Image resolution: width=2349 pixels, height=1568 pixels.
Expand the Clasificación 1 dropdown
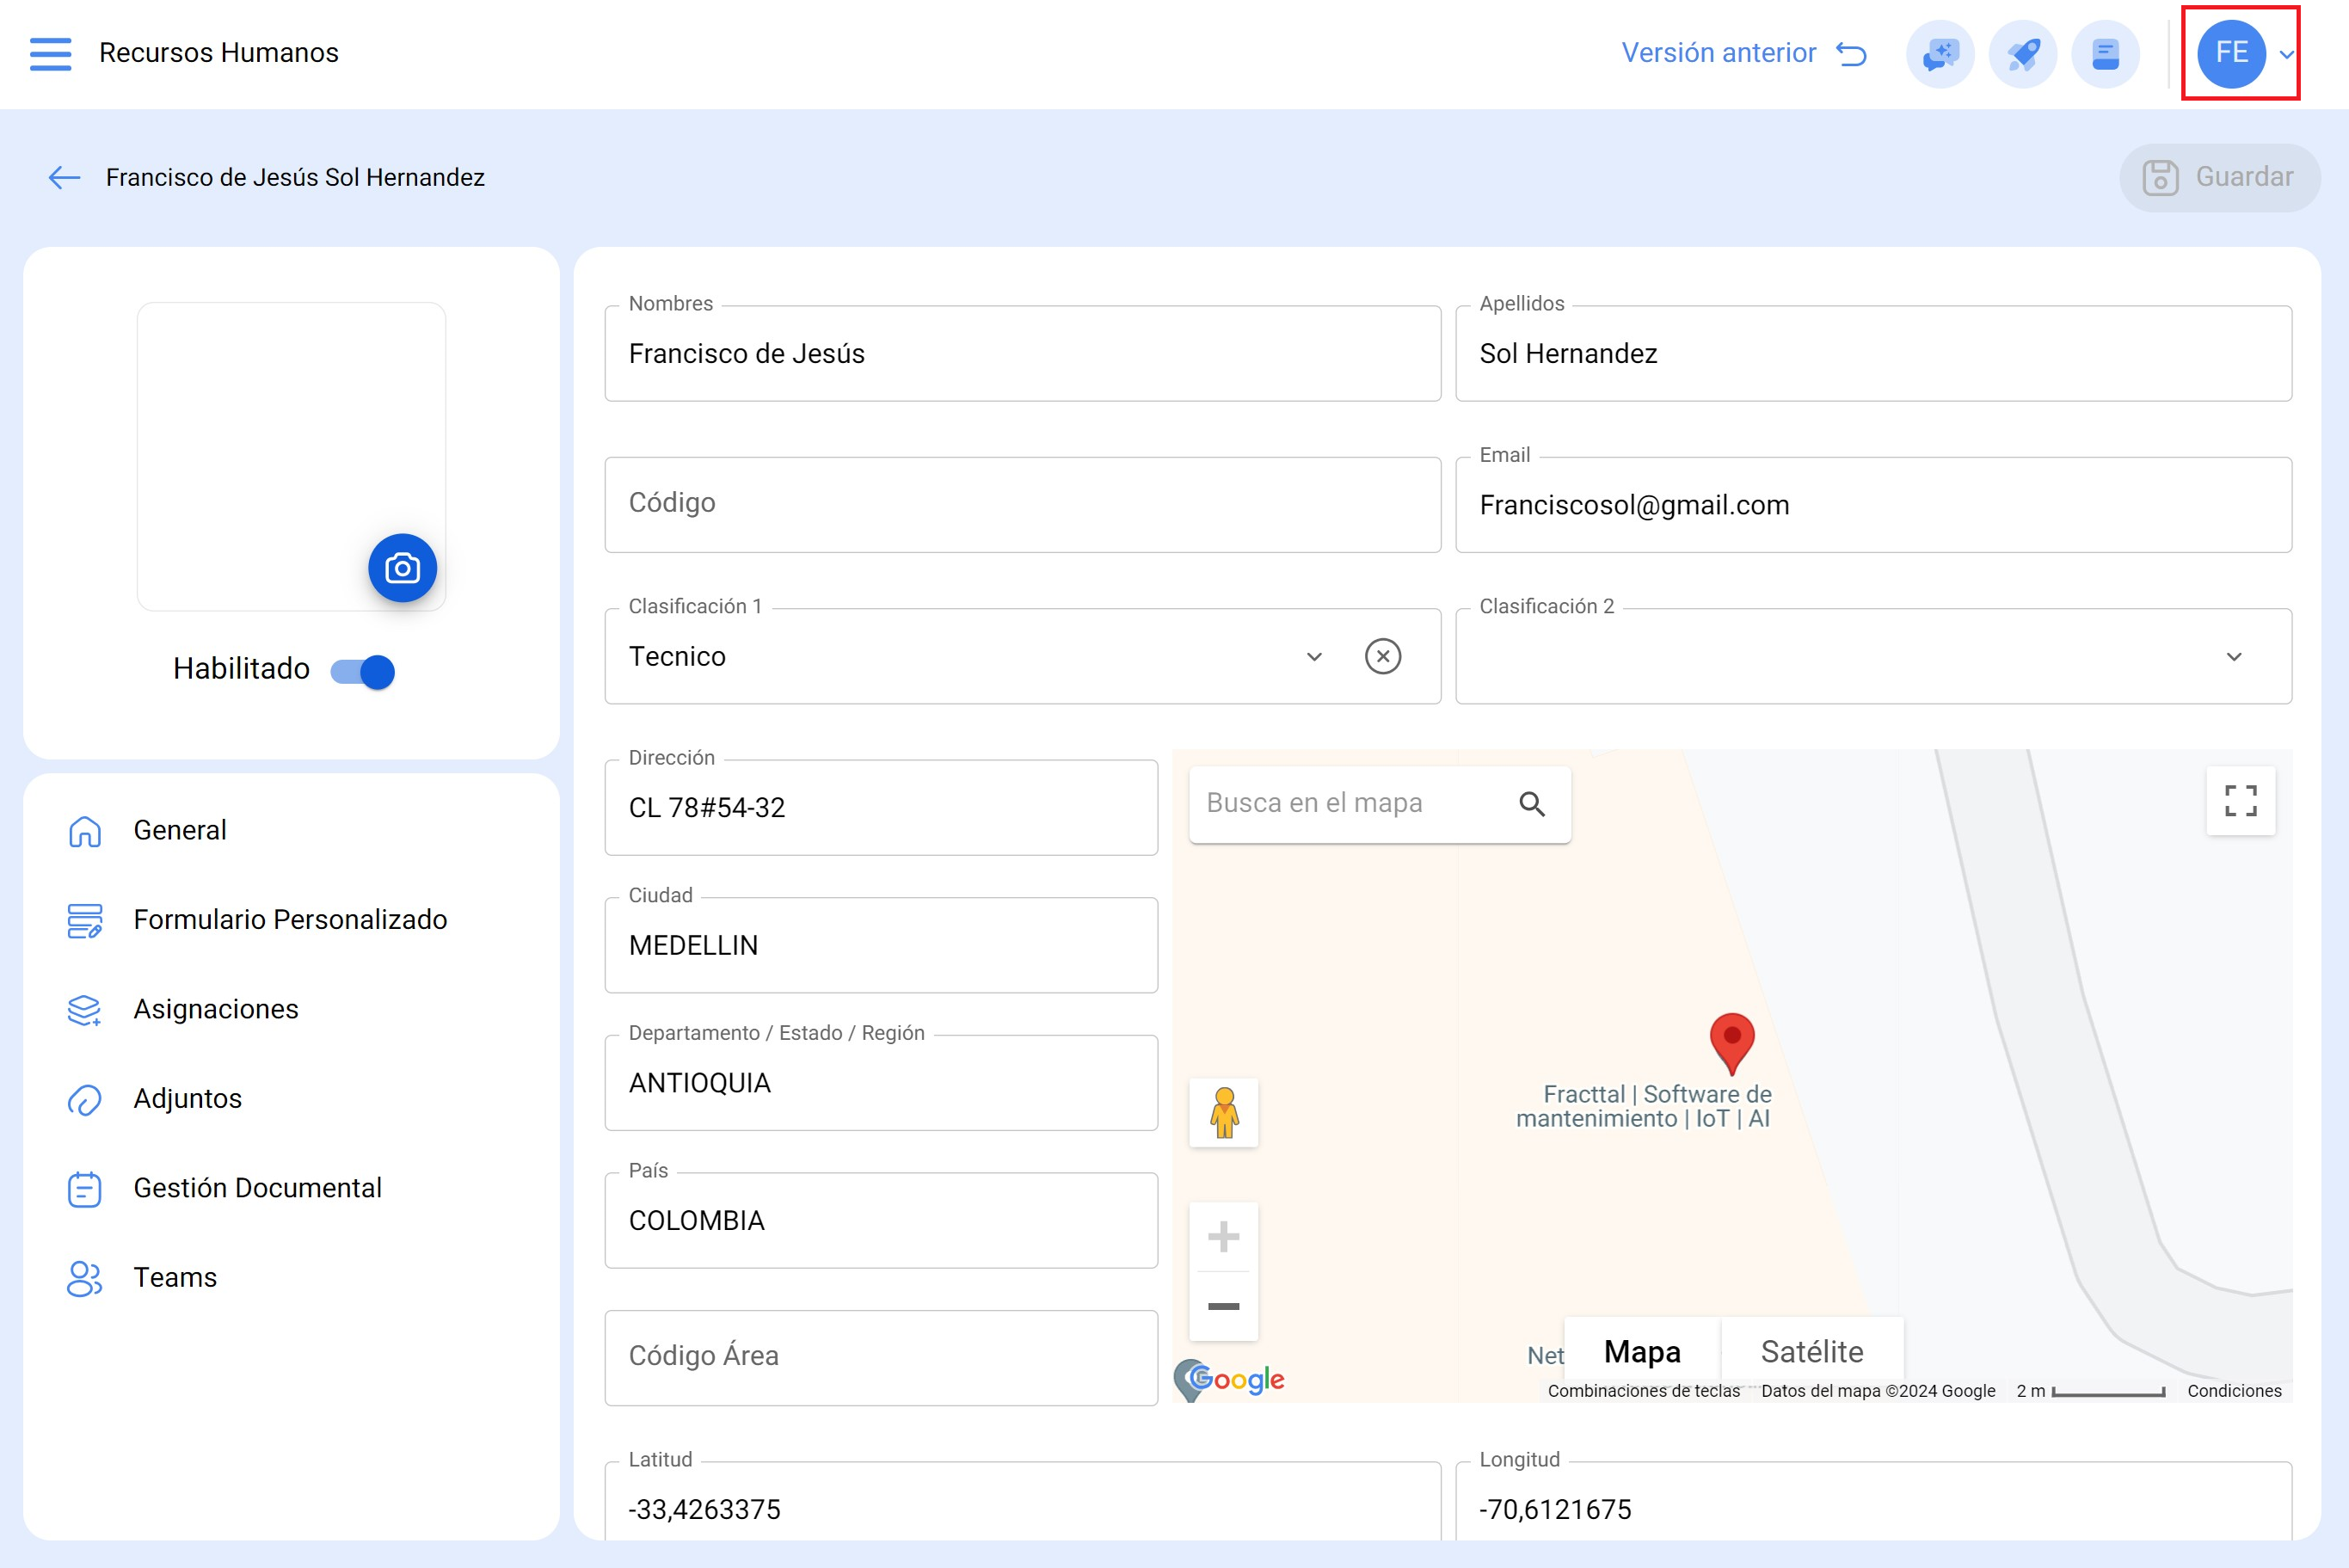1314,657
